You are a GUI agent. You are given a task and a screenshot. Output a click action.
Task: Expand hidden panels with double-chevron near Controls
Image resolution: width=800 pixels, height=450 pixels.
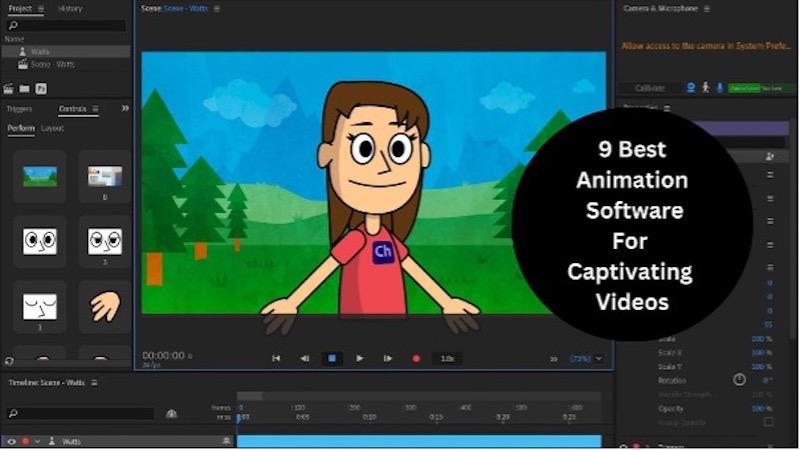click(x=125, y=108)
